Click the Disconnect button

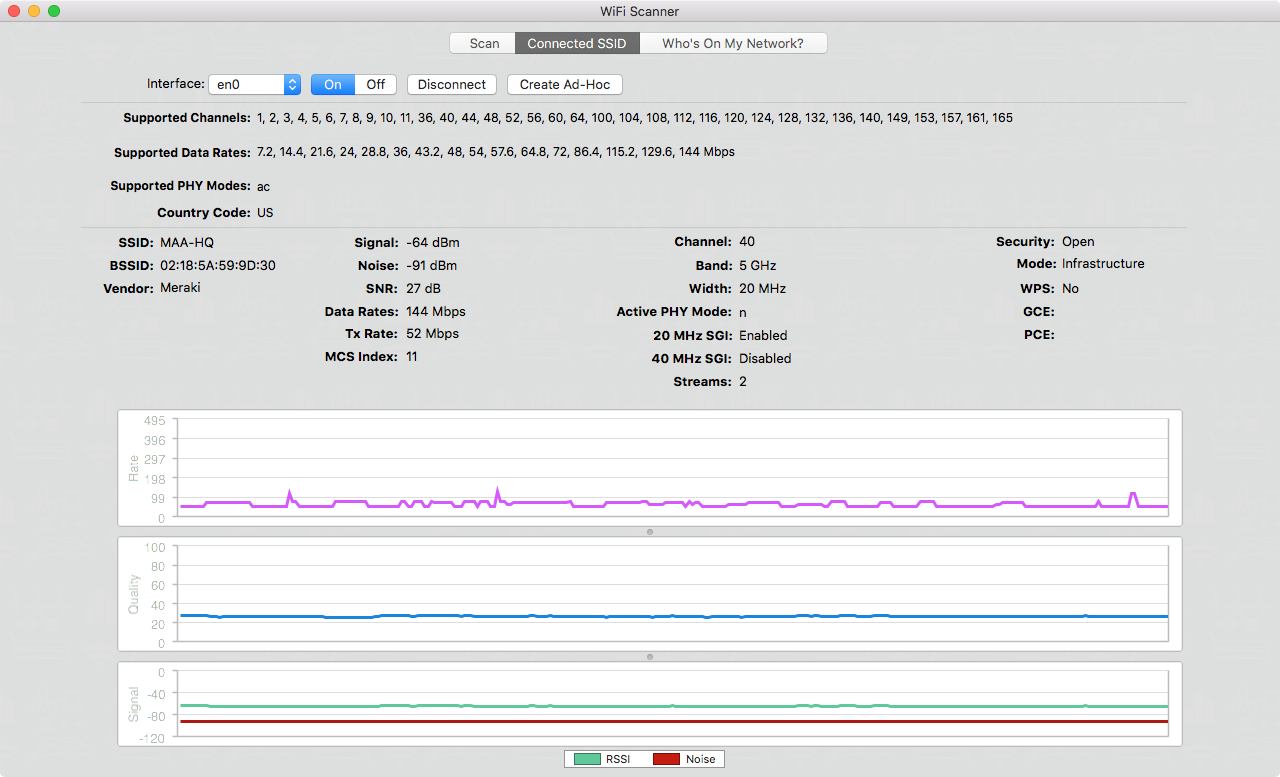(451, 85)
